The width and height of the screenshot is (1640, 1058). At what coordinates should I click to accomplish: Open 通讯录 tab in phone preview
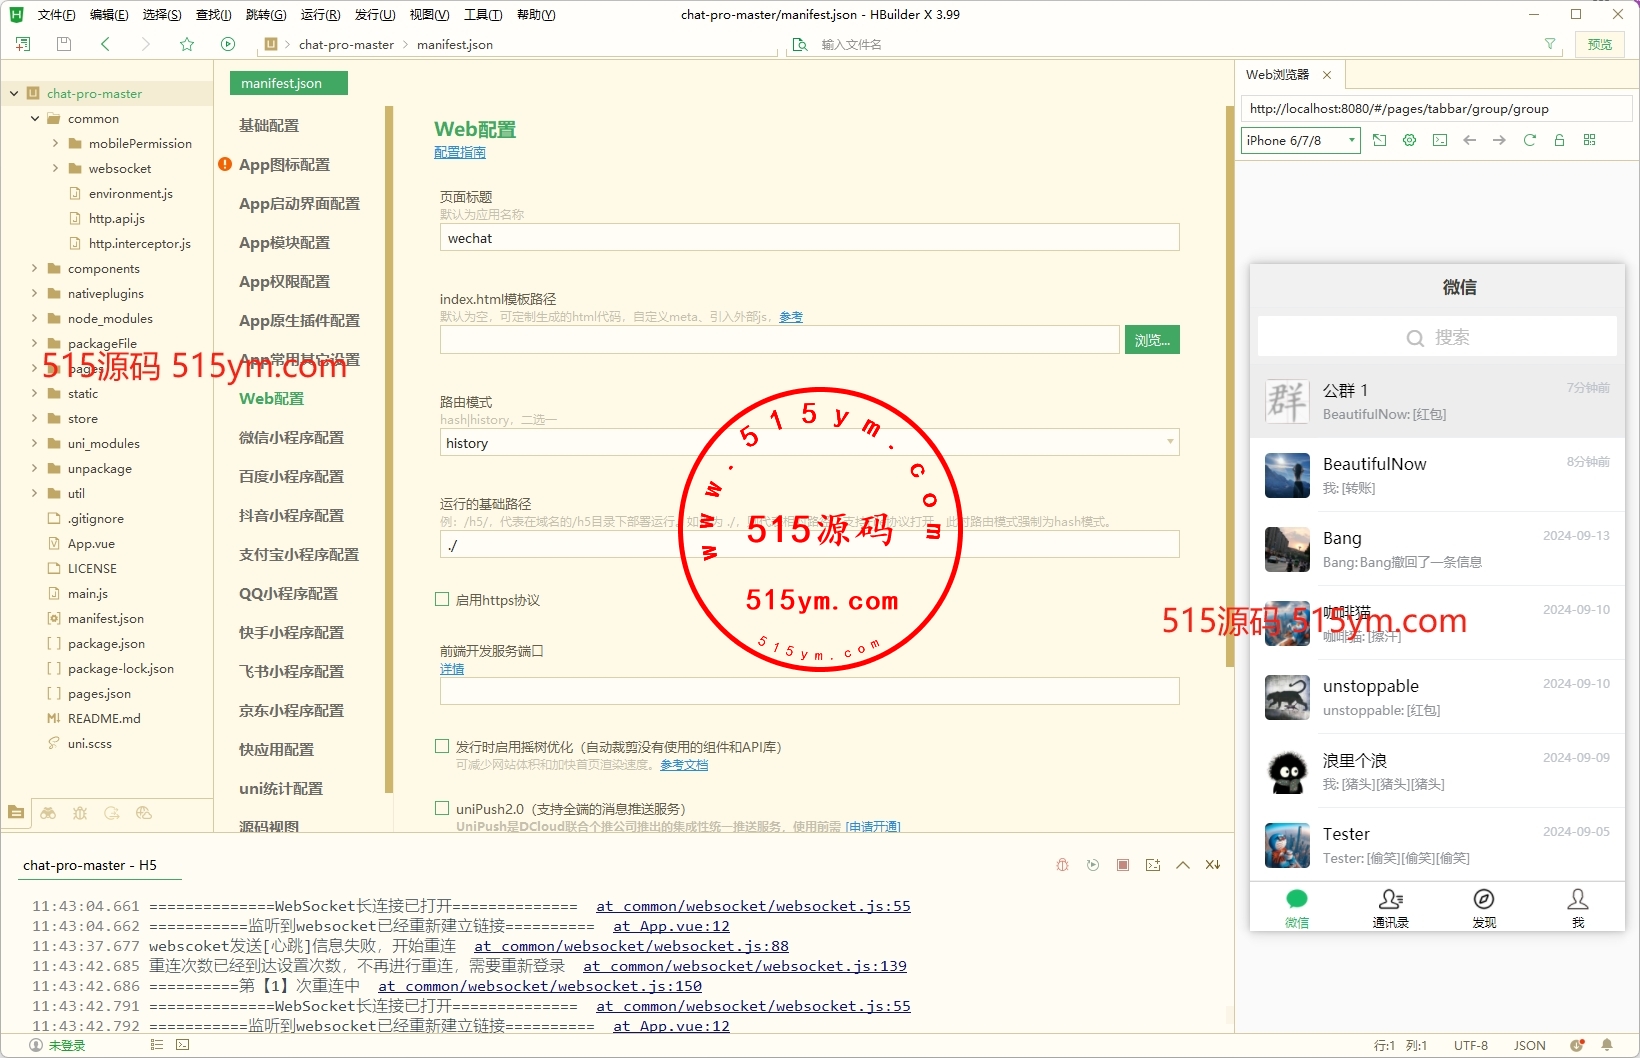[1390, 908]
